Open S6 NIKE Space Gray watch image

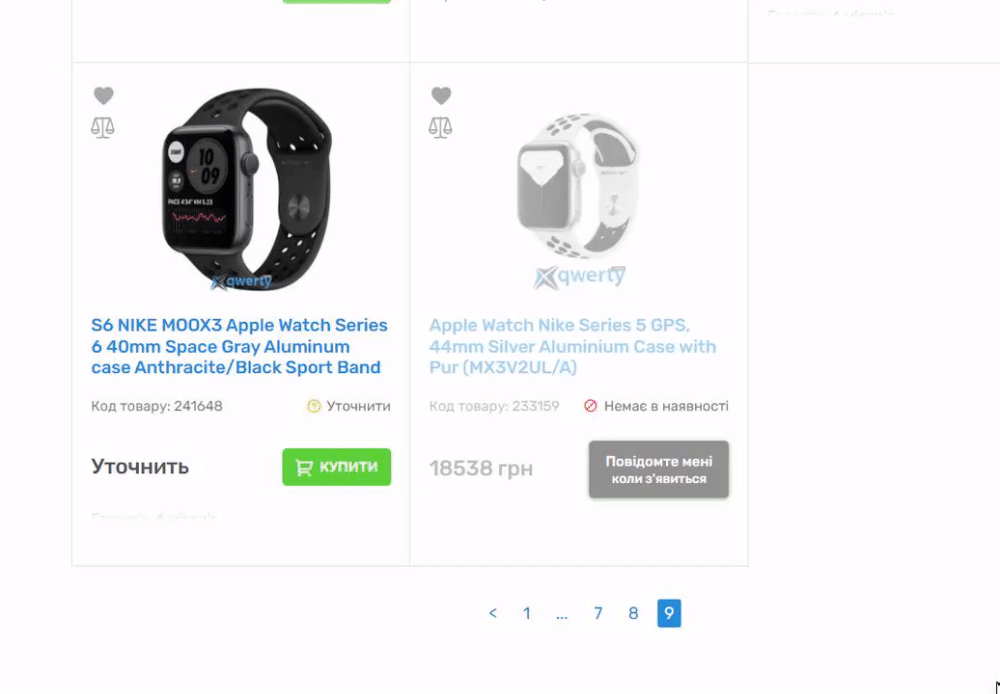(x=246, y=189)
